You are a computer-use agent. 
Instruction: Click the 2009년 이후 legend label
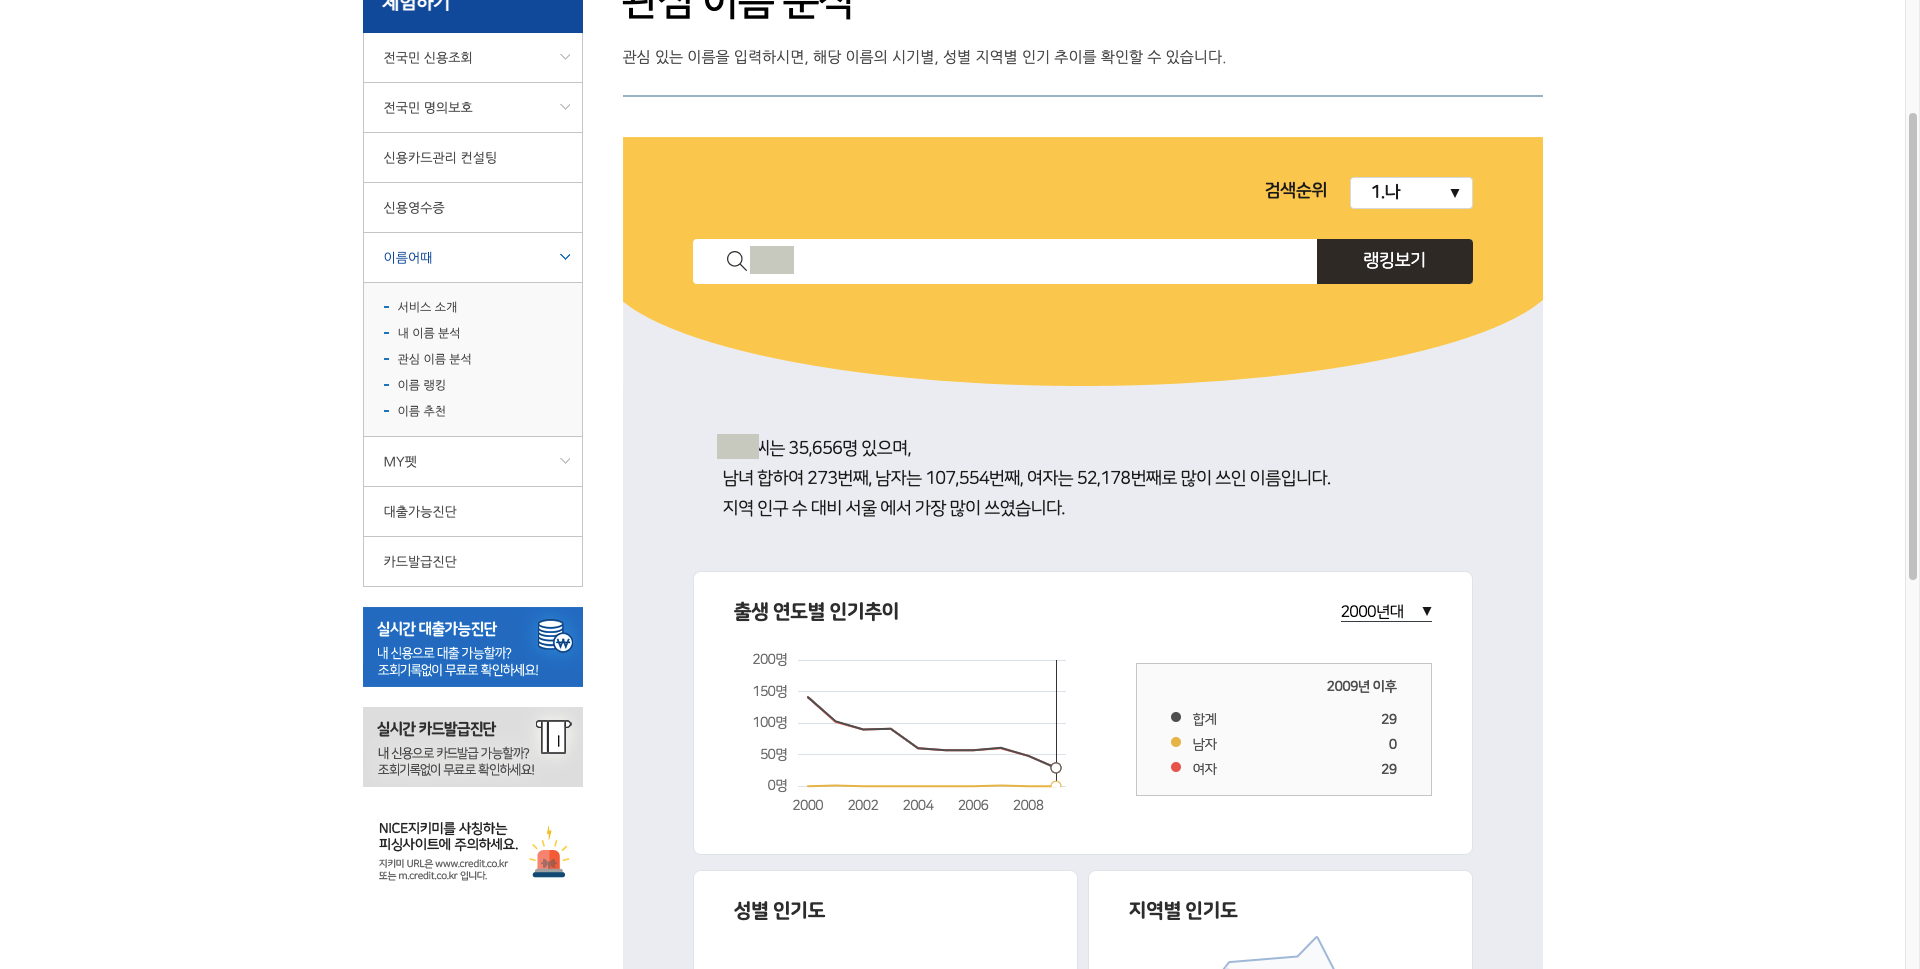pos(1361,686)
